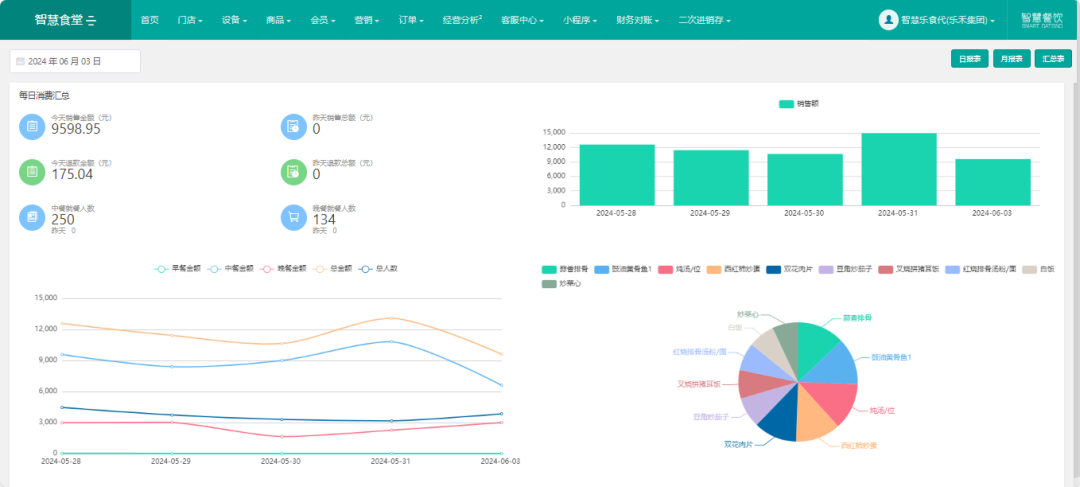Image resolution: width=1080 pixels, height=487 pixels.
Task: Click the 汇总表 button
Action: pos(1053,59)
